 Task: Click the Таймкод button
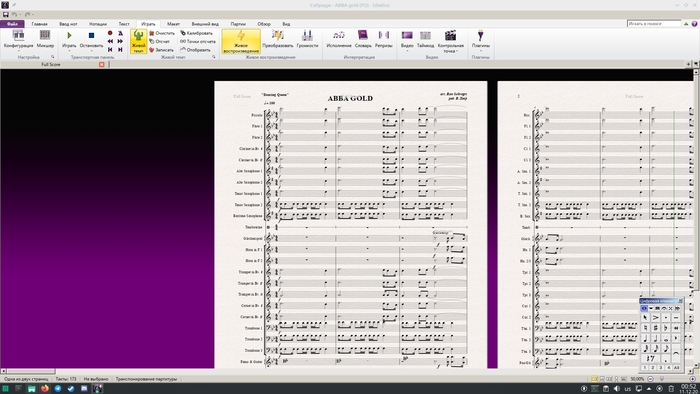tap(425, 39)
